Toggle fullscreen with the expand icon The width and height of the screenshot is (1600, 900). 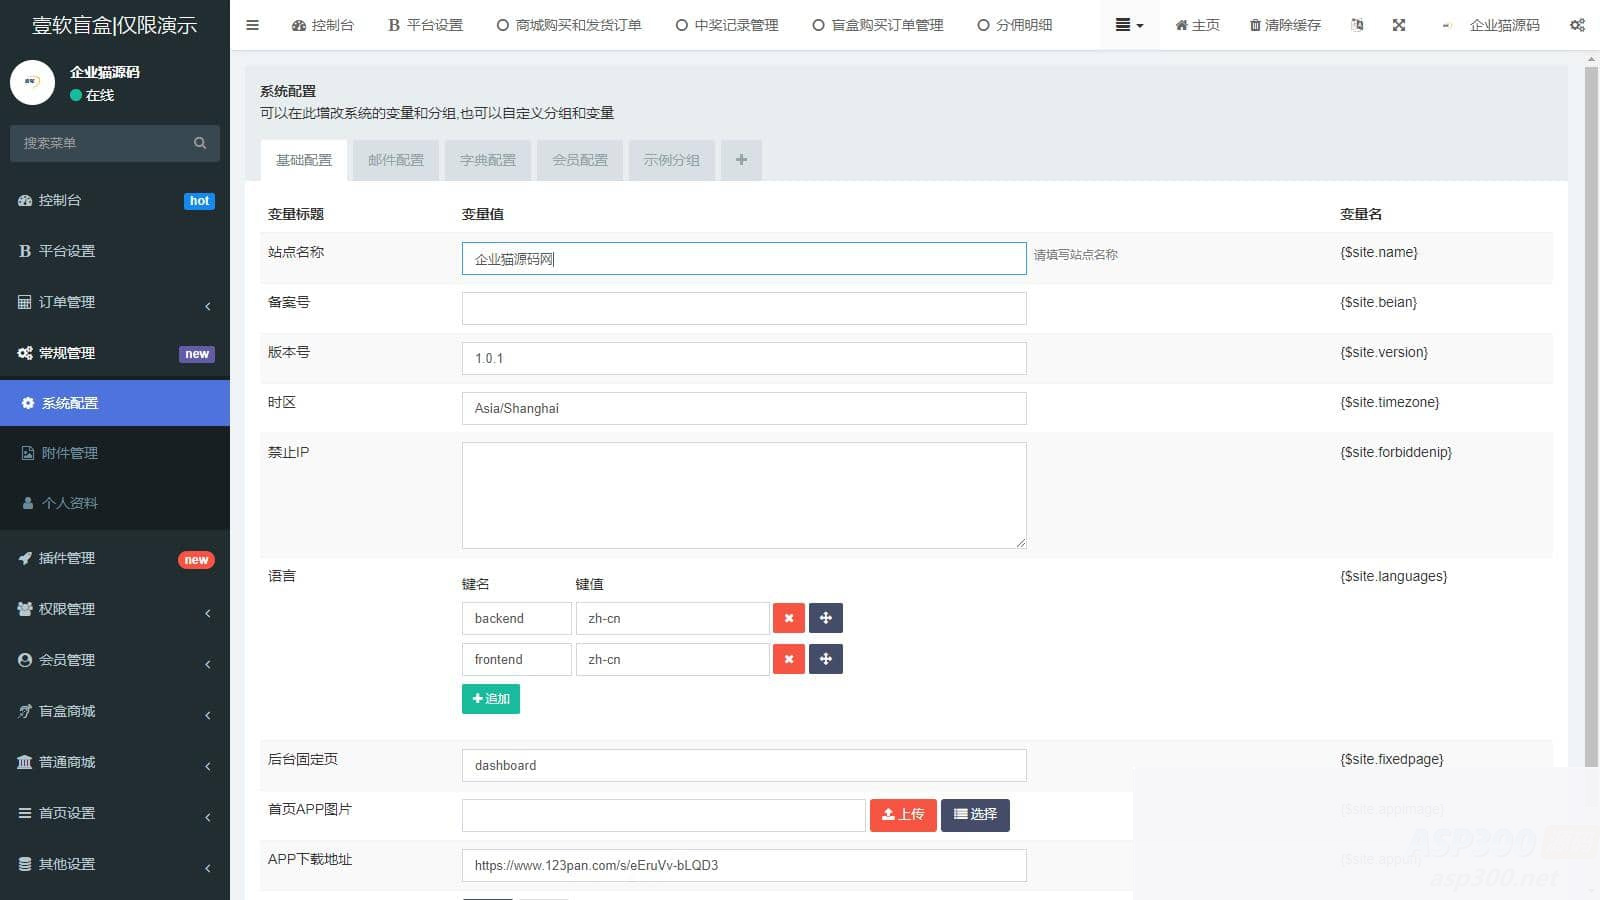coord(1397,25)
